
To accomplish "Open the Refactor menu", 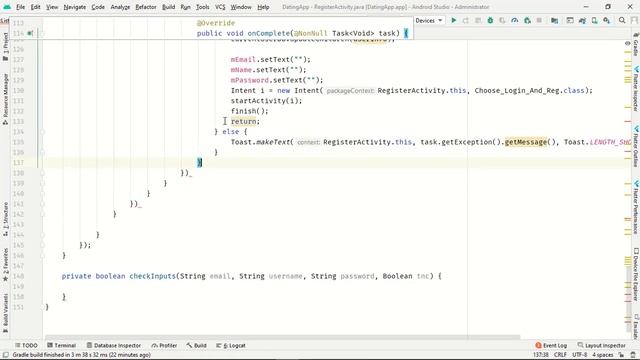I will 146,7.
